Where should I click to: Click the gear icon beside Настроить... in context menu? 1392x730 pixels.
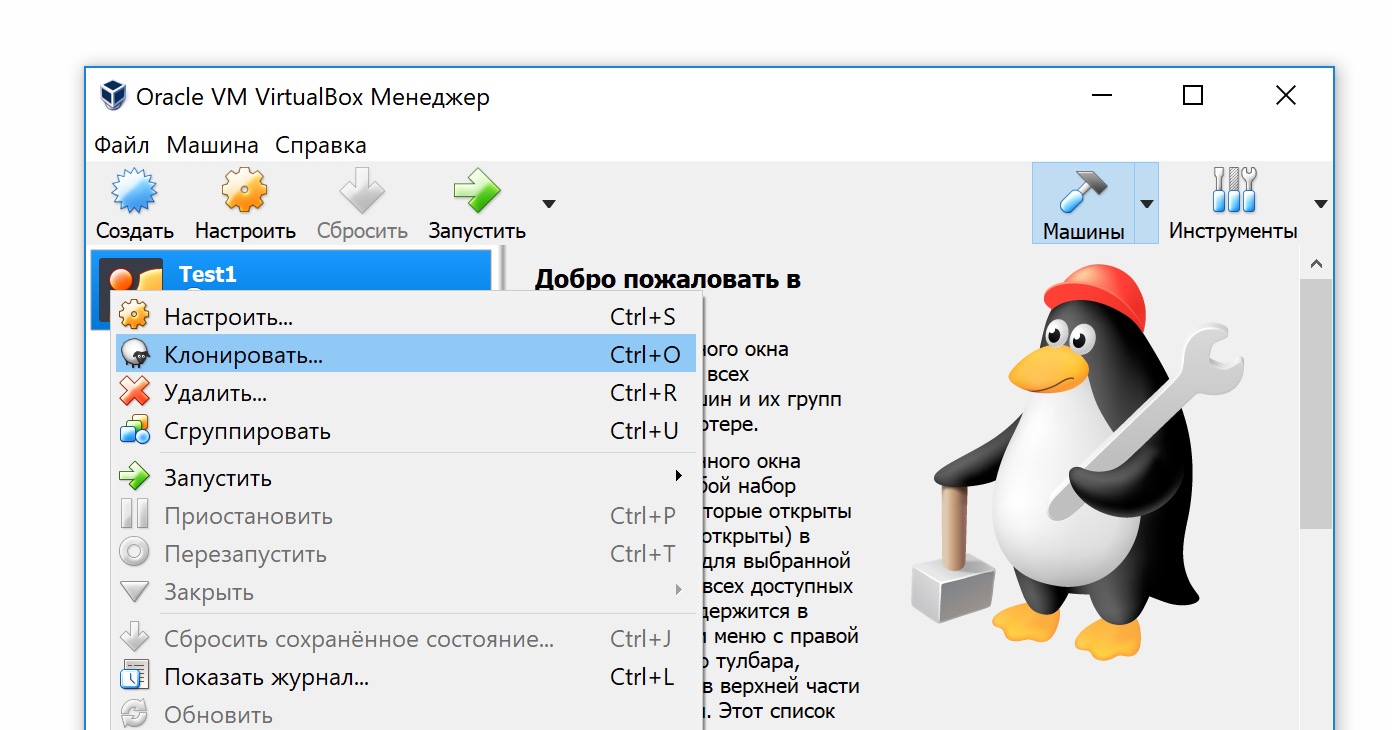point(134,316)
